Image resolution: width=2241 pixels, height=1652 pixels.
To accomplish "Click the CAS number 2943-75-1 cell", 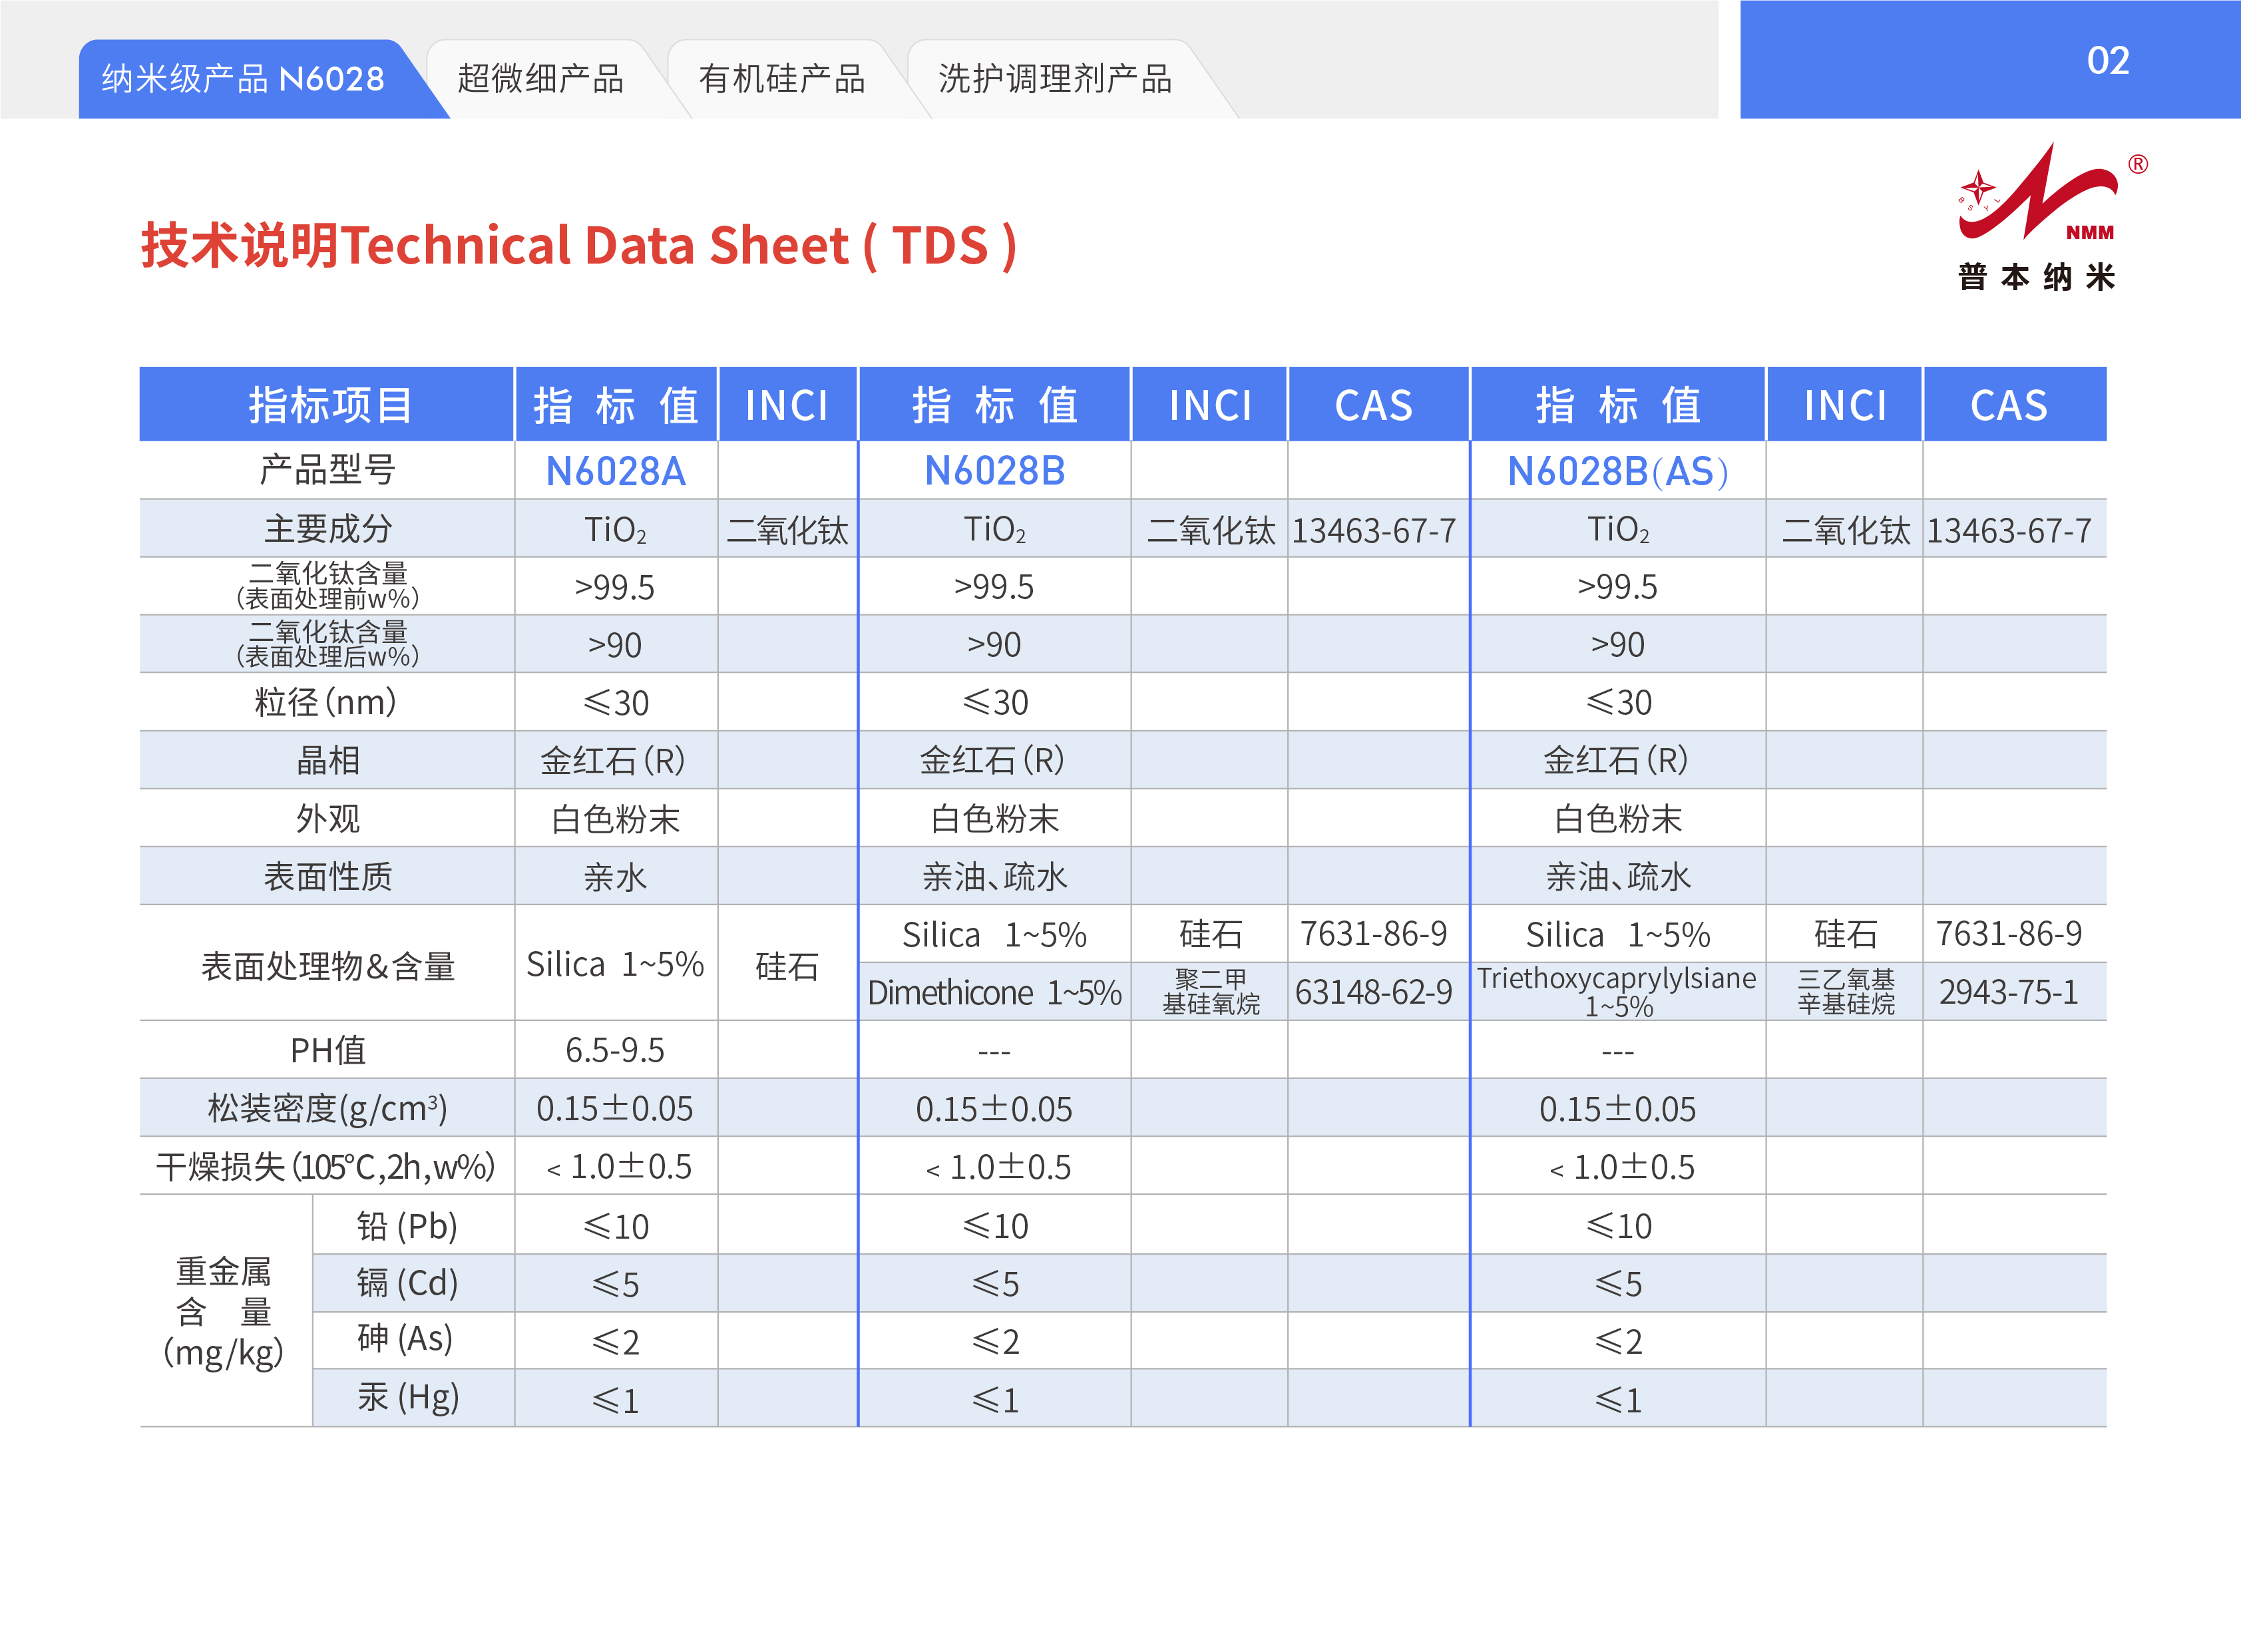I will tap(2008, 992).
